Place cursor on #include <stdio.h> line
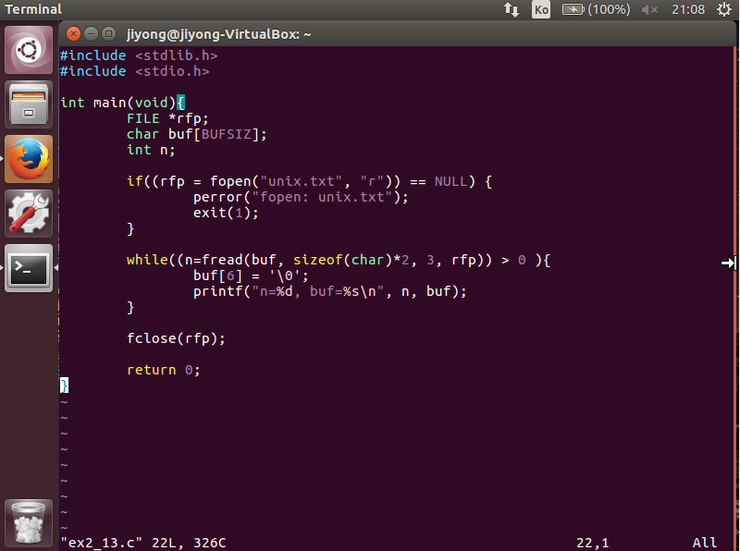This screenshot has width=740, height=551. [x=135, y=71]
